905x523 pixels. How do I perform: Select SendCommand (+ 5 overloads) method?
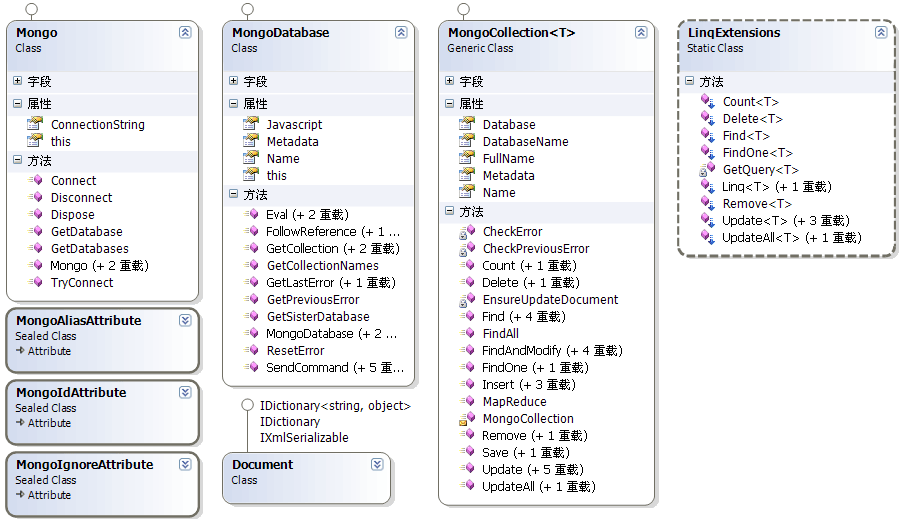(x=335, y=367)
